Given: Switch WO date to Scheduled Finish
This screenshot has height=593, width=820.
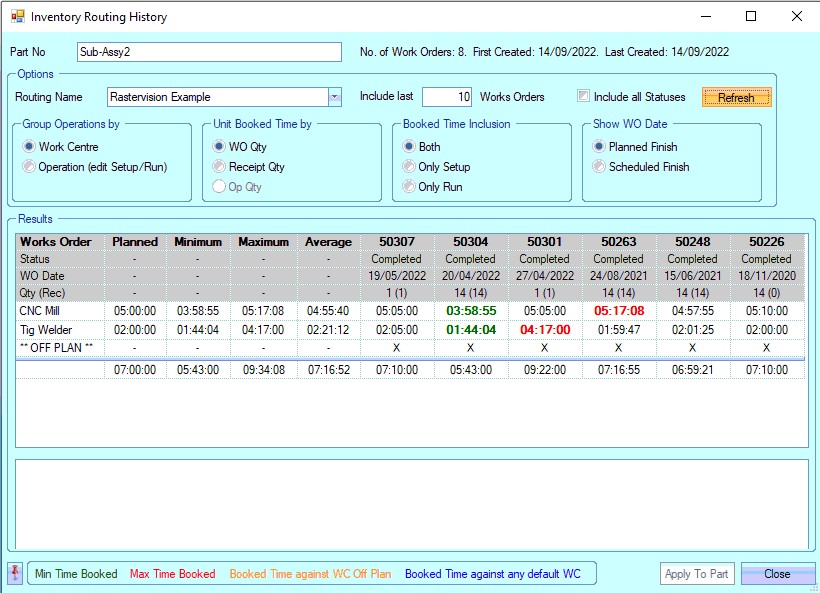Looking at the screenshot, I should [x=600, y=167].
